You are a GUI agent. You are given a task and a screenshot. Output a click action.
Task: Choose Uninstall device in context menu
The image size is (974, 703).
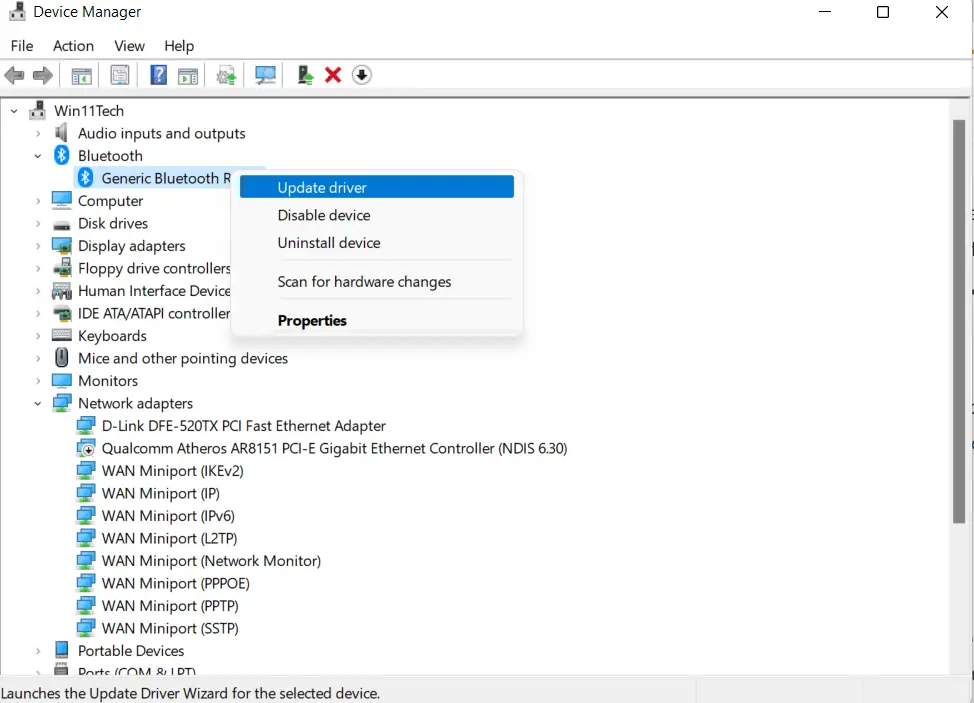pos(376,243)
